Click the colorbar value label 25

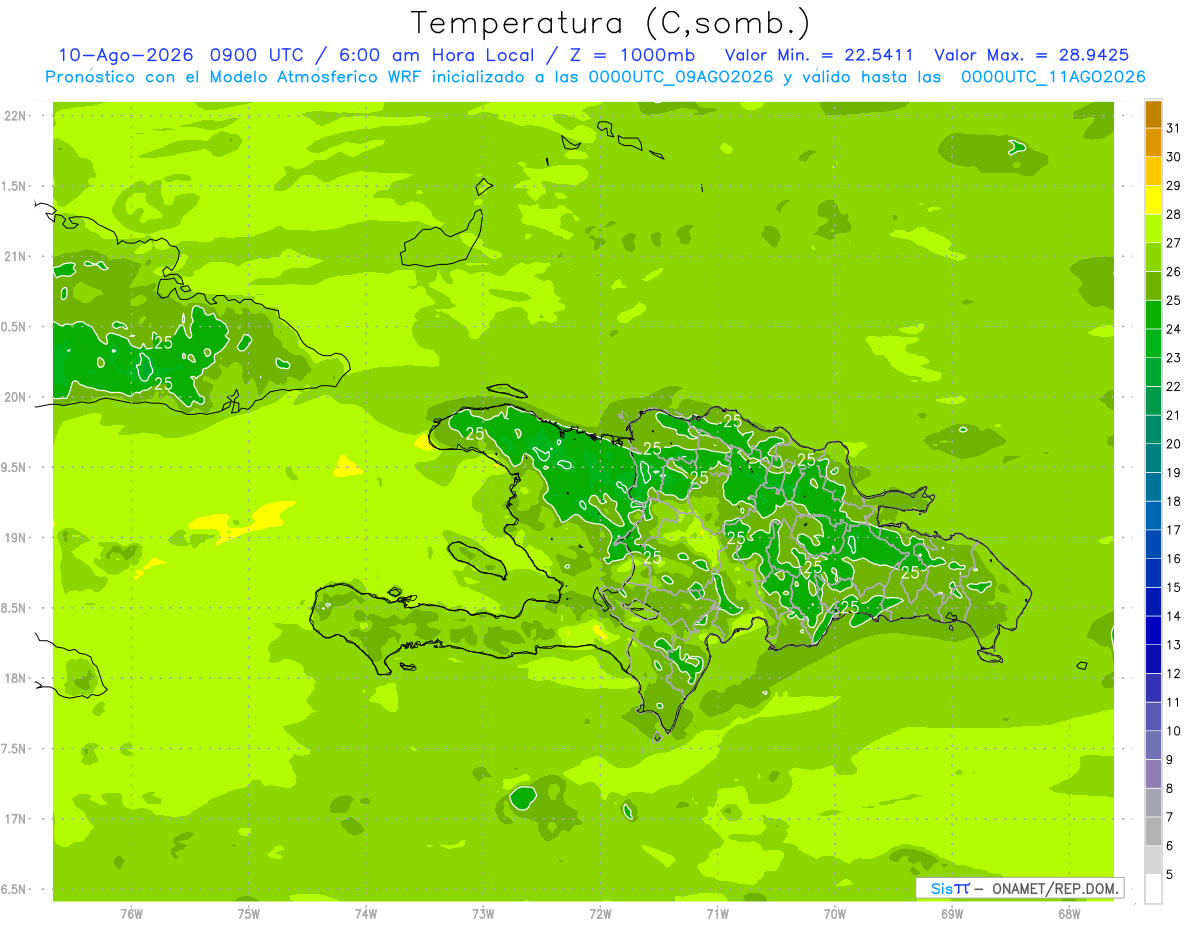point(1173,300)
